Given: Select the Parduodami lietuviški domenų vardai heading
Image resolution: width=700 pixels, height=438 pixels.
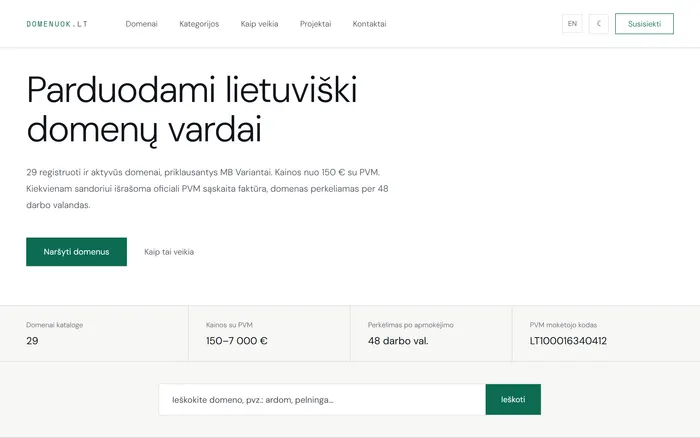Looking at the screenshot, I should [192, 109].
